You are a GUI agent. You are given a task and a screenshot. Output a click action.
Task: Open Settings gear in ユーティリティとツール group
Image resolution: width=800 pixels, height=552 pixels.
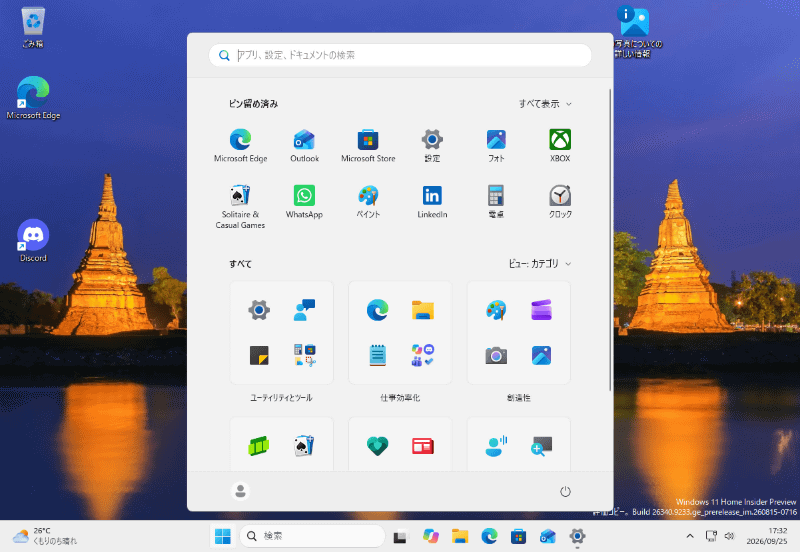(x=259, y=310)
